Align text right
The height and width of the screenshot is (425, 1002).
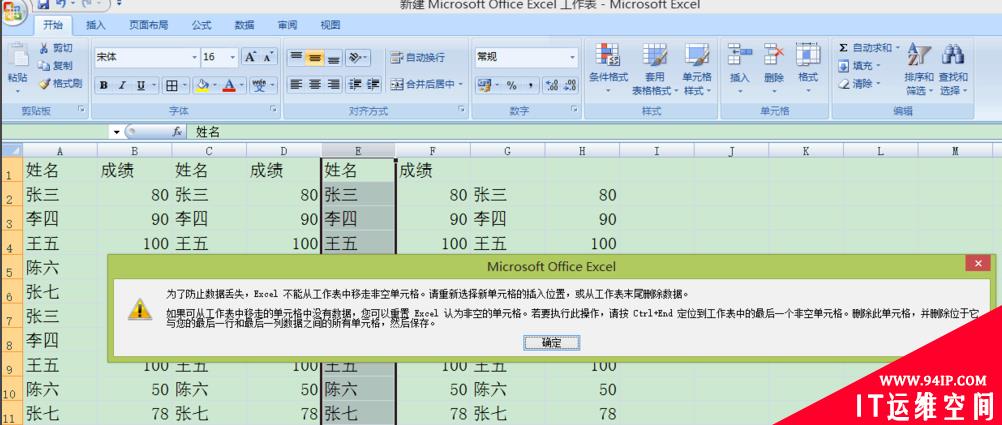[334, 84]
